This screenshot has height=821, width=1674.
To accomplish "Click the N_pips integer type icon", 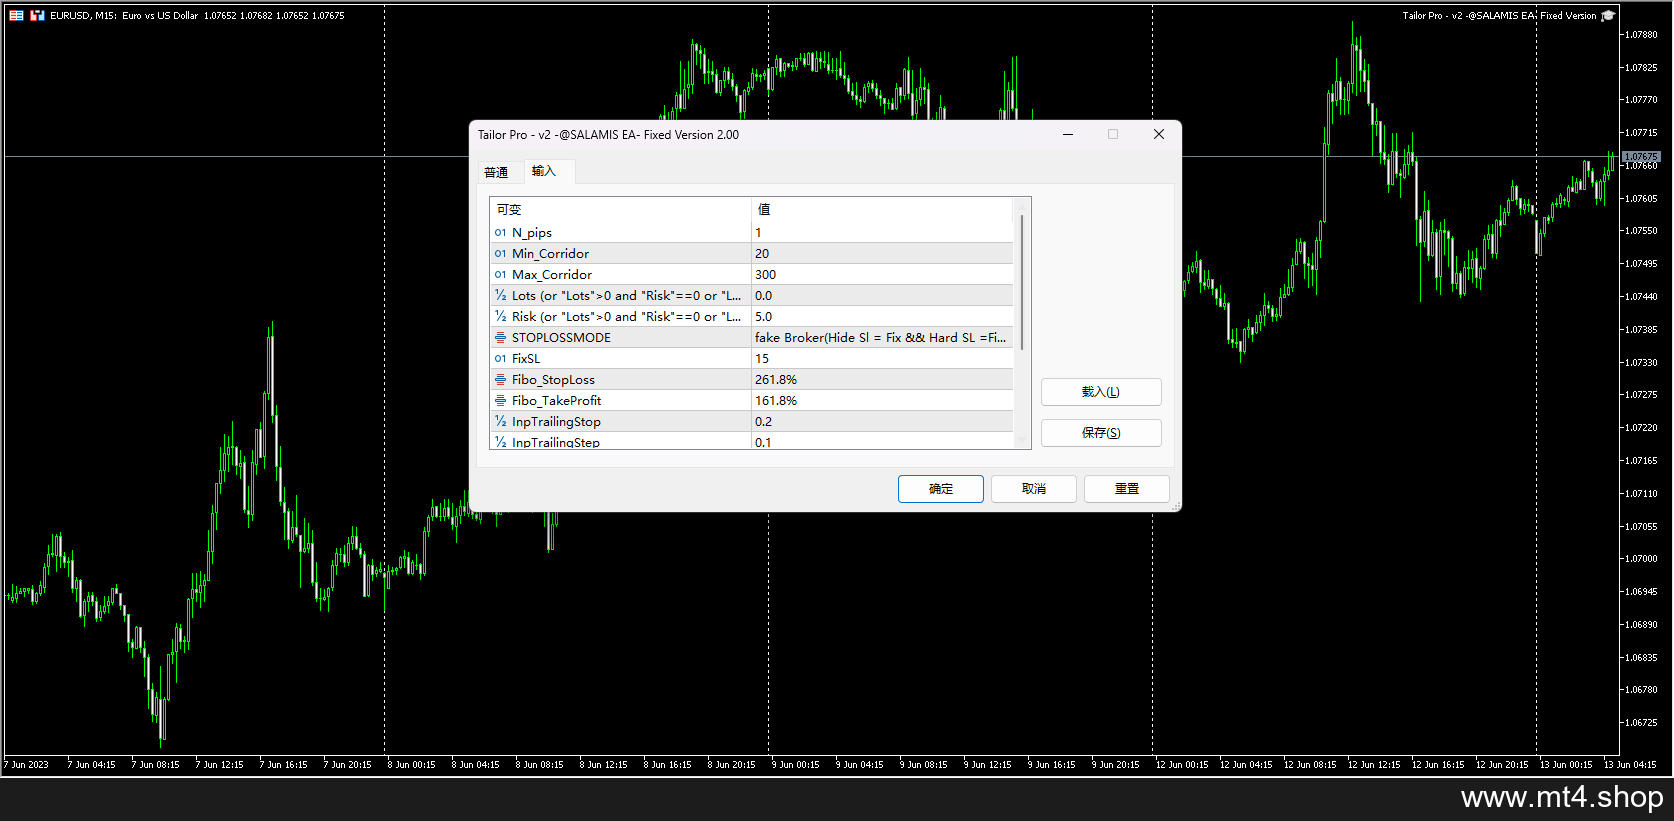I will point(500,233).
